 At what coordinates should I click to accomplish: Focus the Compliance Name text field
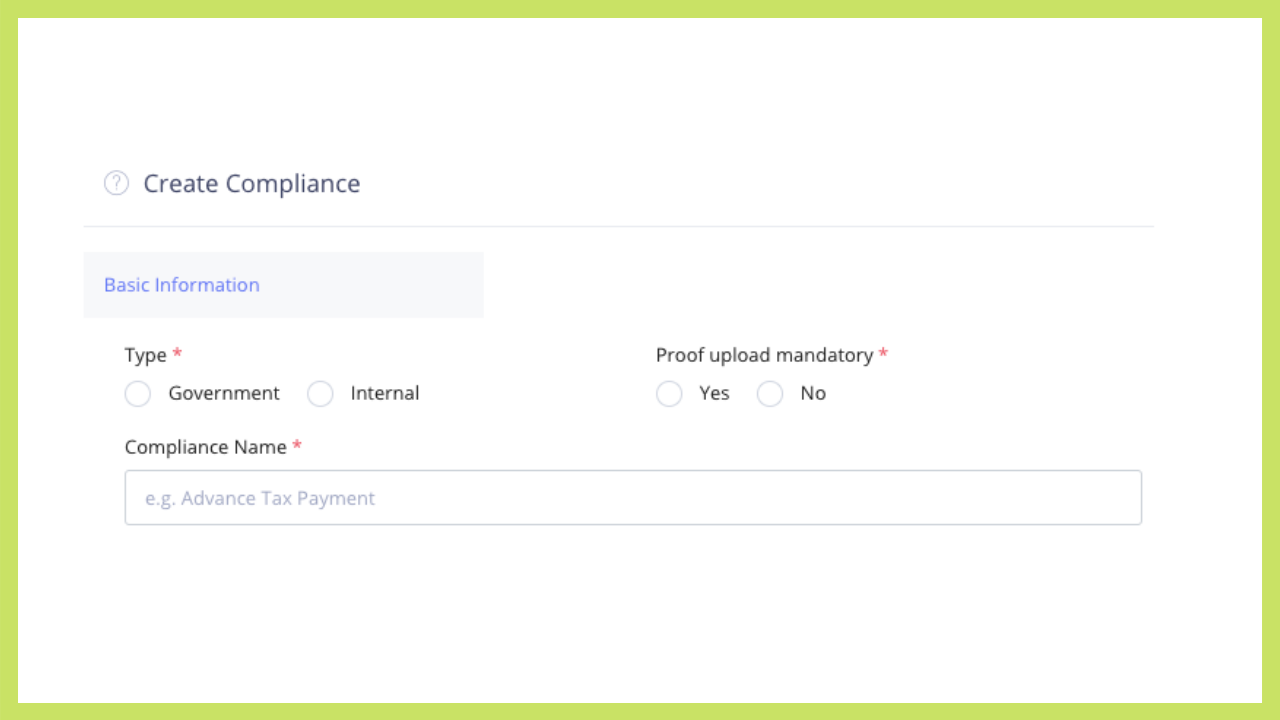tap(633, 498)
